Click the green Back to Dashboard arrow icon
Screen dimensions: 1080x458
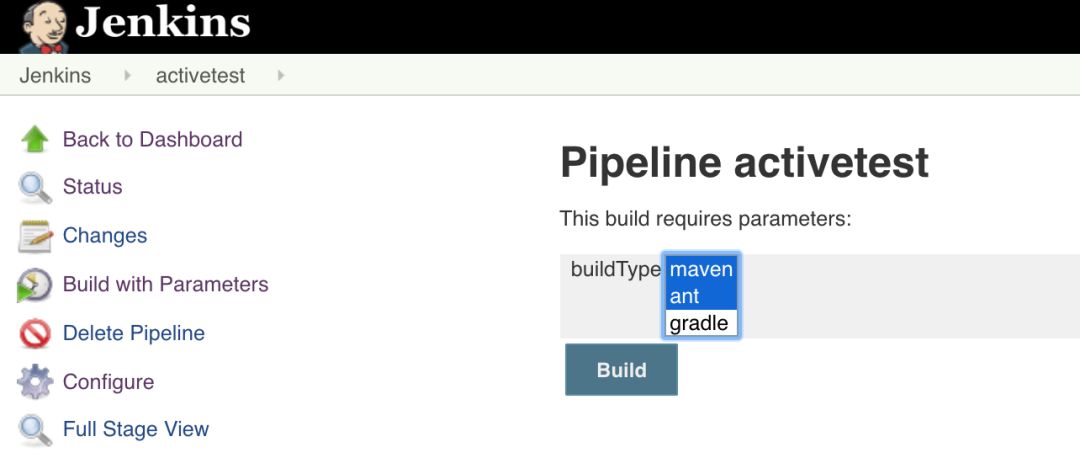[35, 140]
